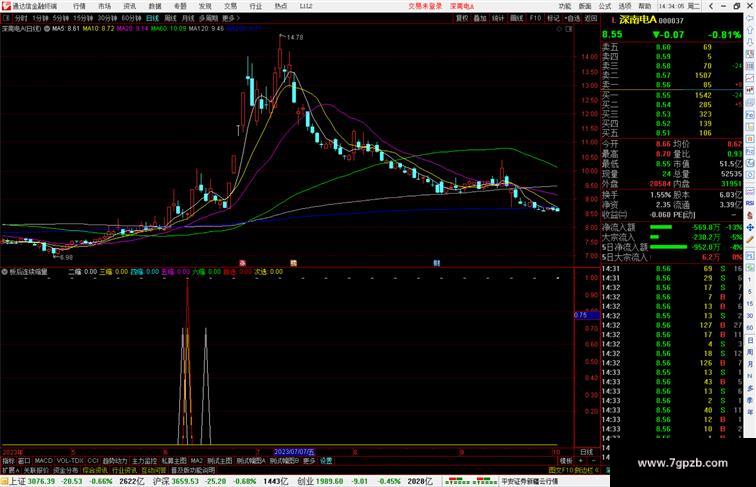Expand the 扩展 panel
Image resolution: width=756 pixels, height=487 pixels.
tap(10, 470)
